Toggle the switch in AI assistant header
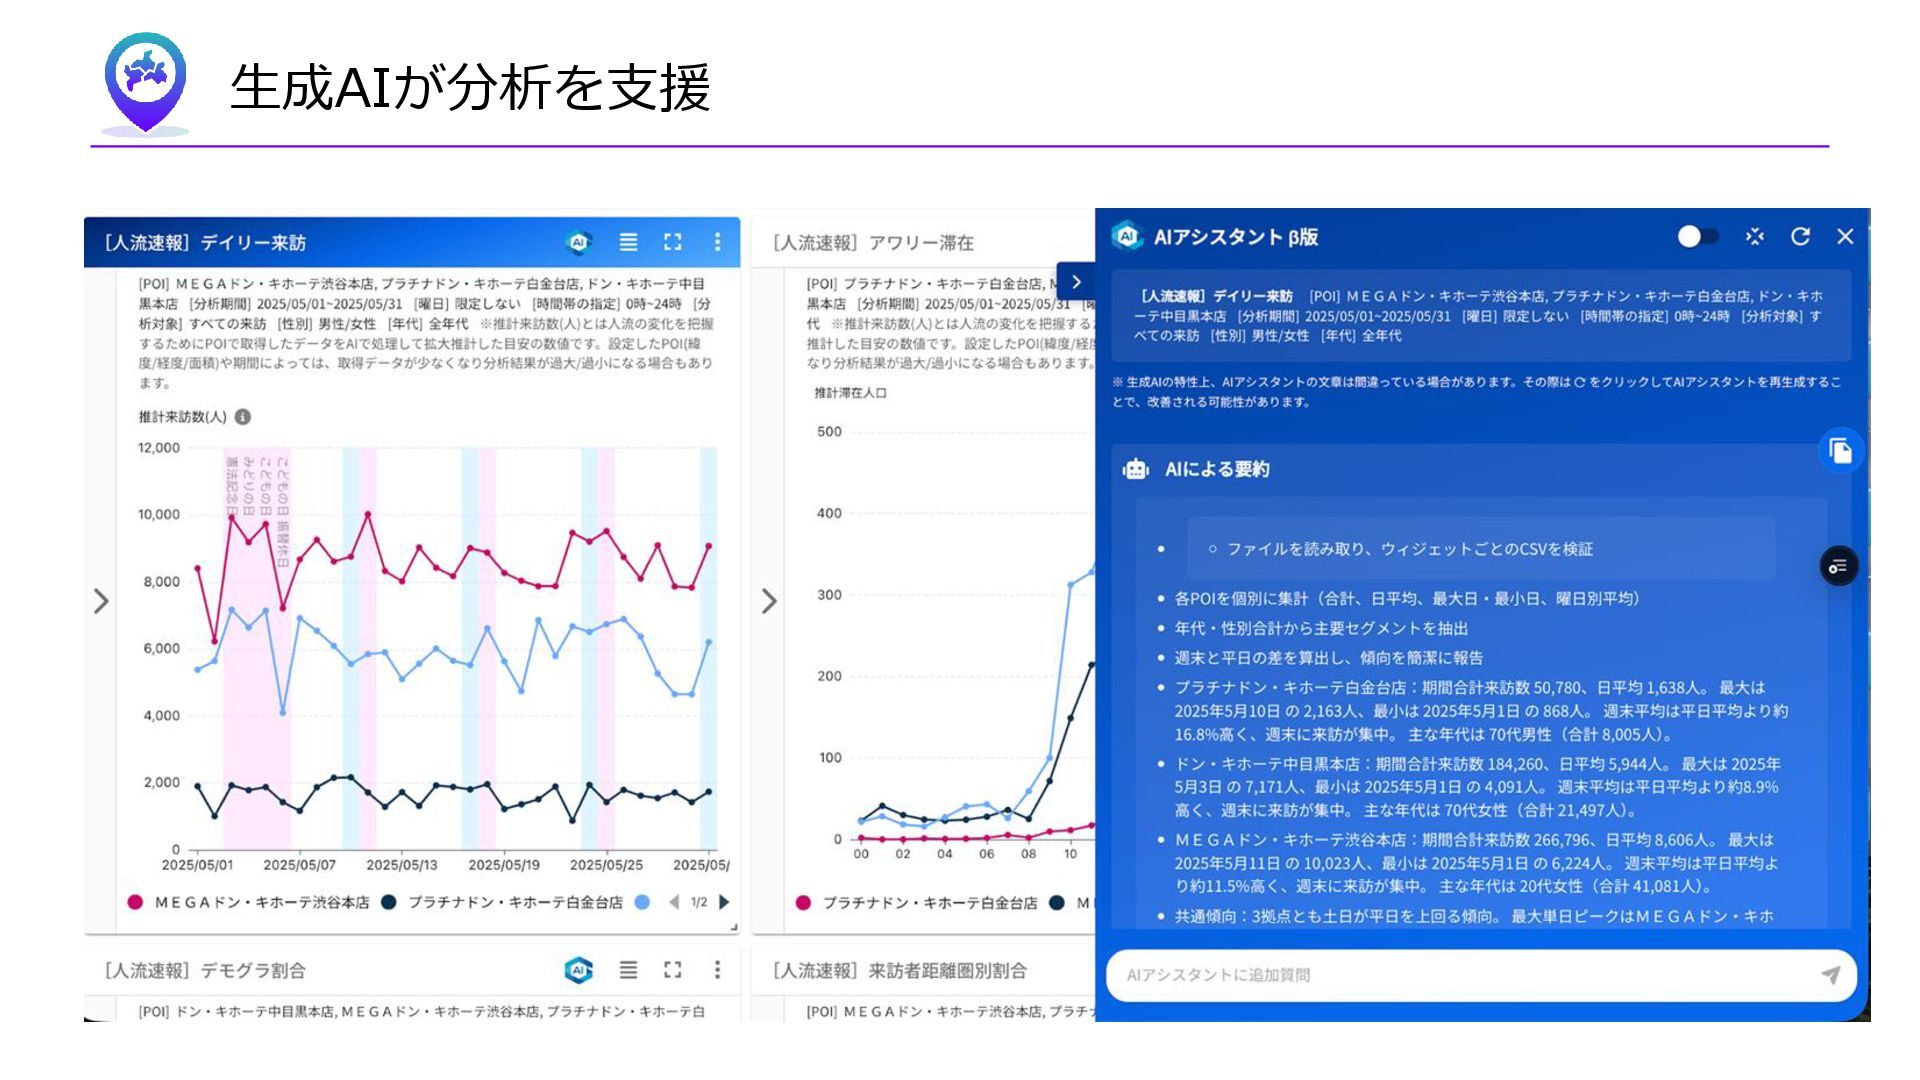 point(1697,236)
